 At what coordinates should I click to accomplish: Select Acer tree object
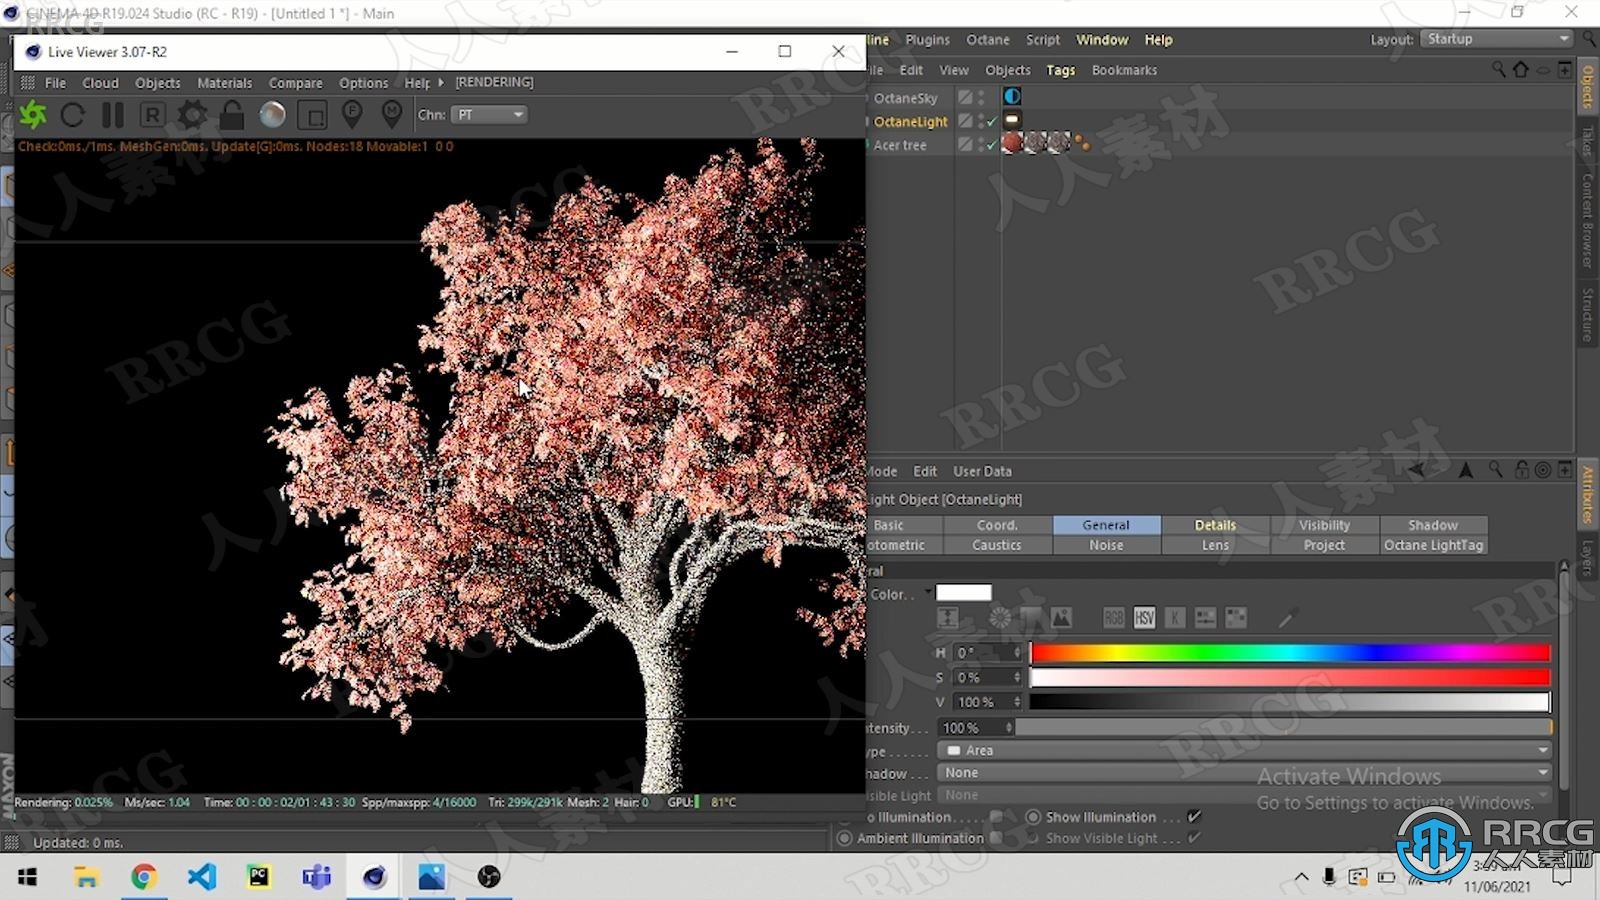[x=900, y=145]
